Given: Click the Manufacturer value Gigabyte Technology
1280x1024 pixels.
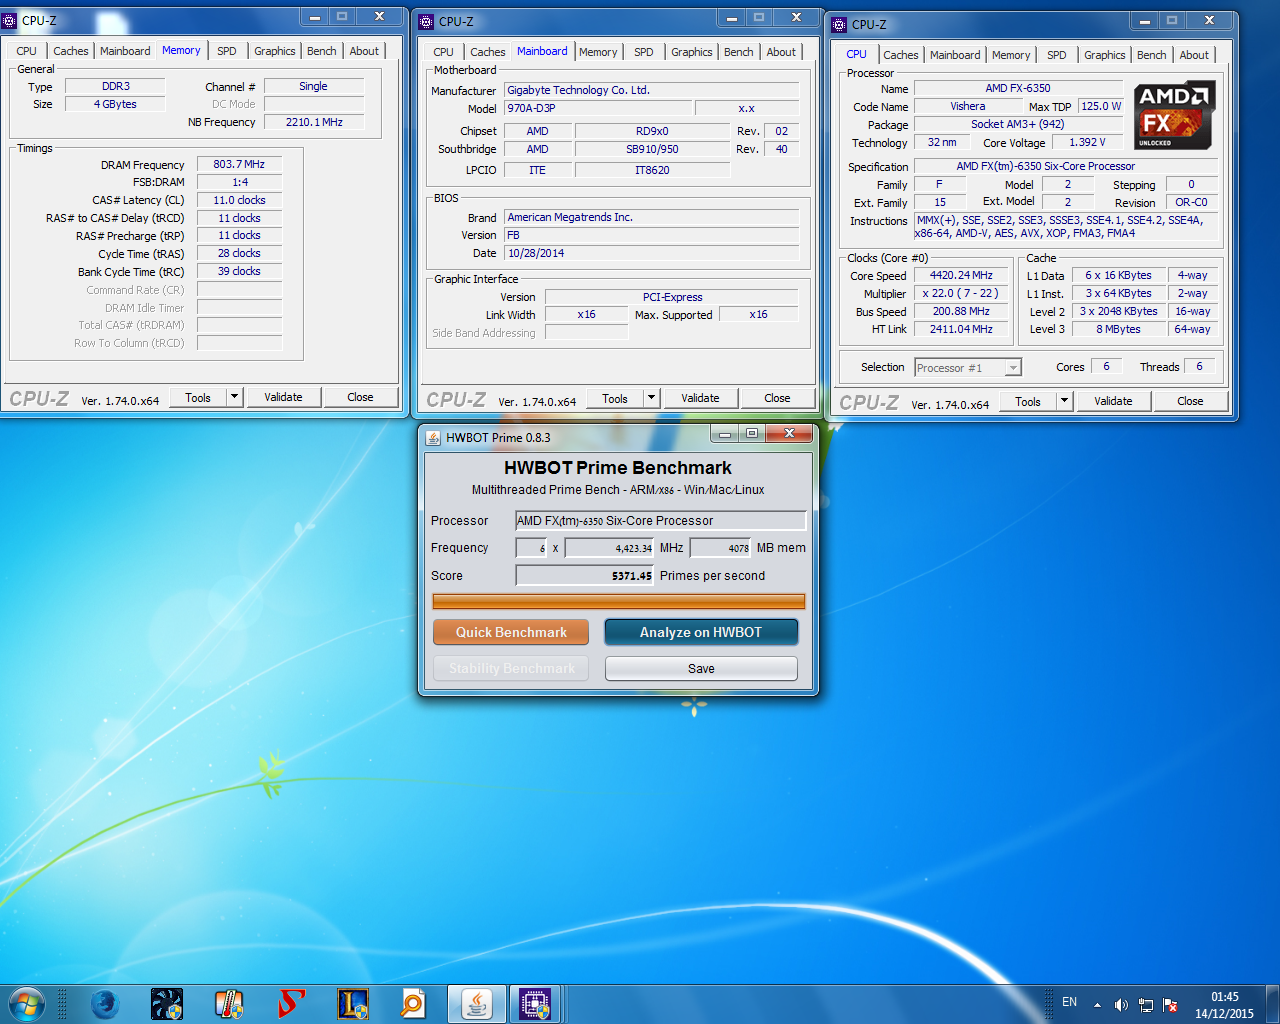Looking at the screenshot, I should pyautogui.click(x=651, y=90).
